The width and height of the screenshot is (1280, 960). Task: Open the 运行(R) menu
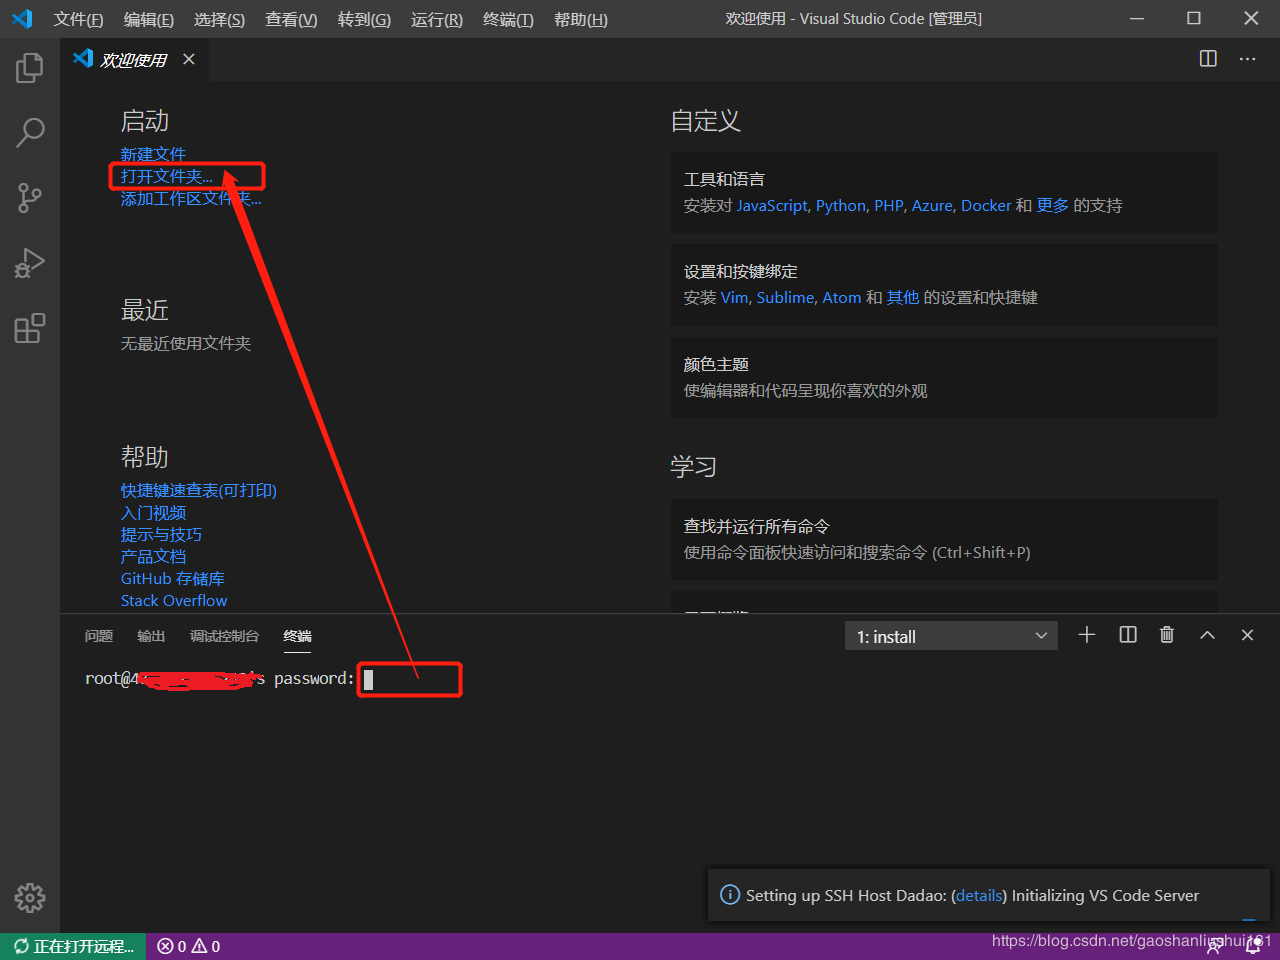[437, 20]
